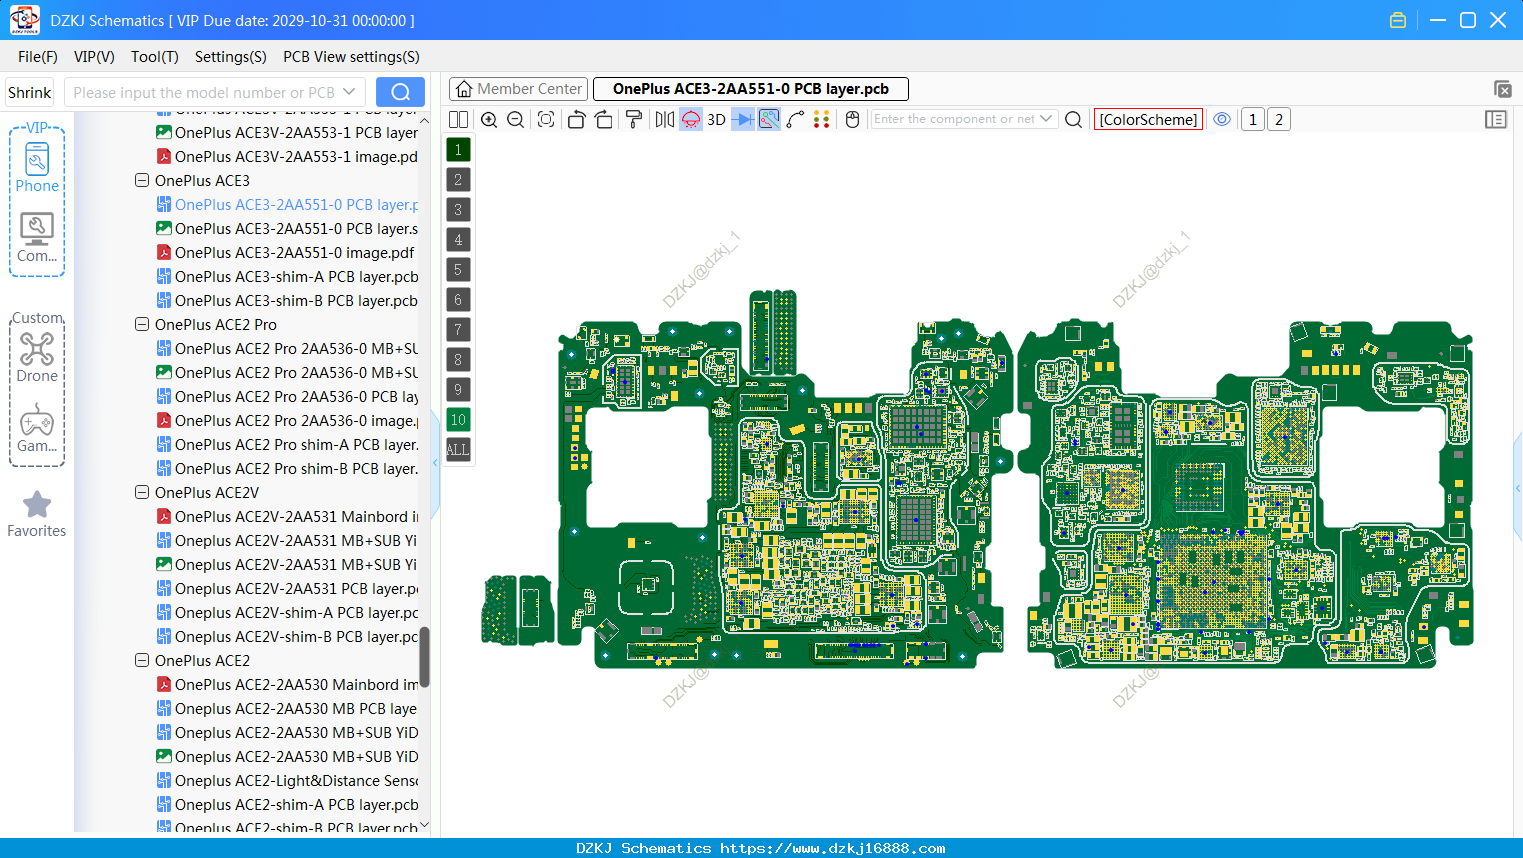Open the website link in the status bar

click(833, 848)
